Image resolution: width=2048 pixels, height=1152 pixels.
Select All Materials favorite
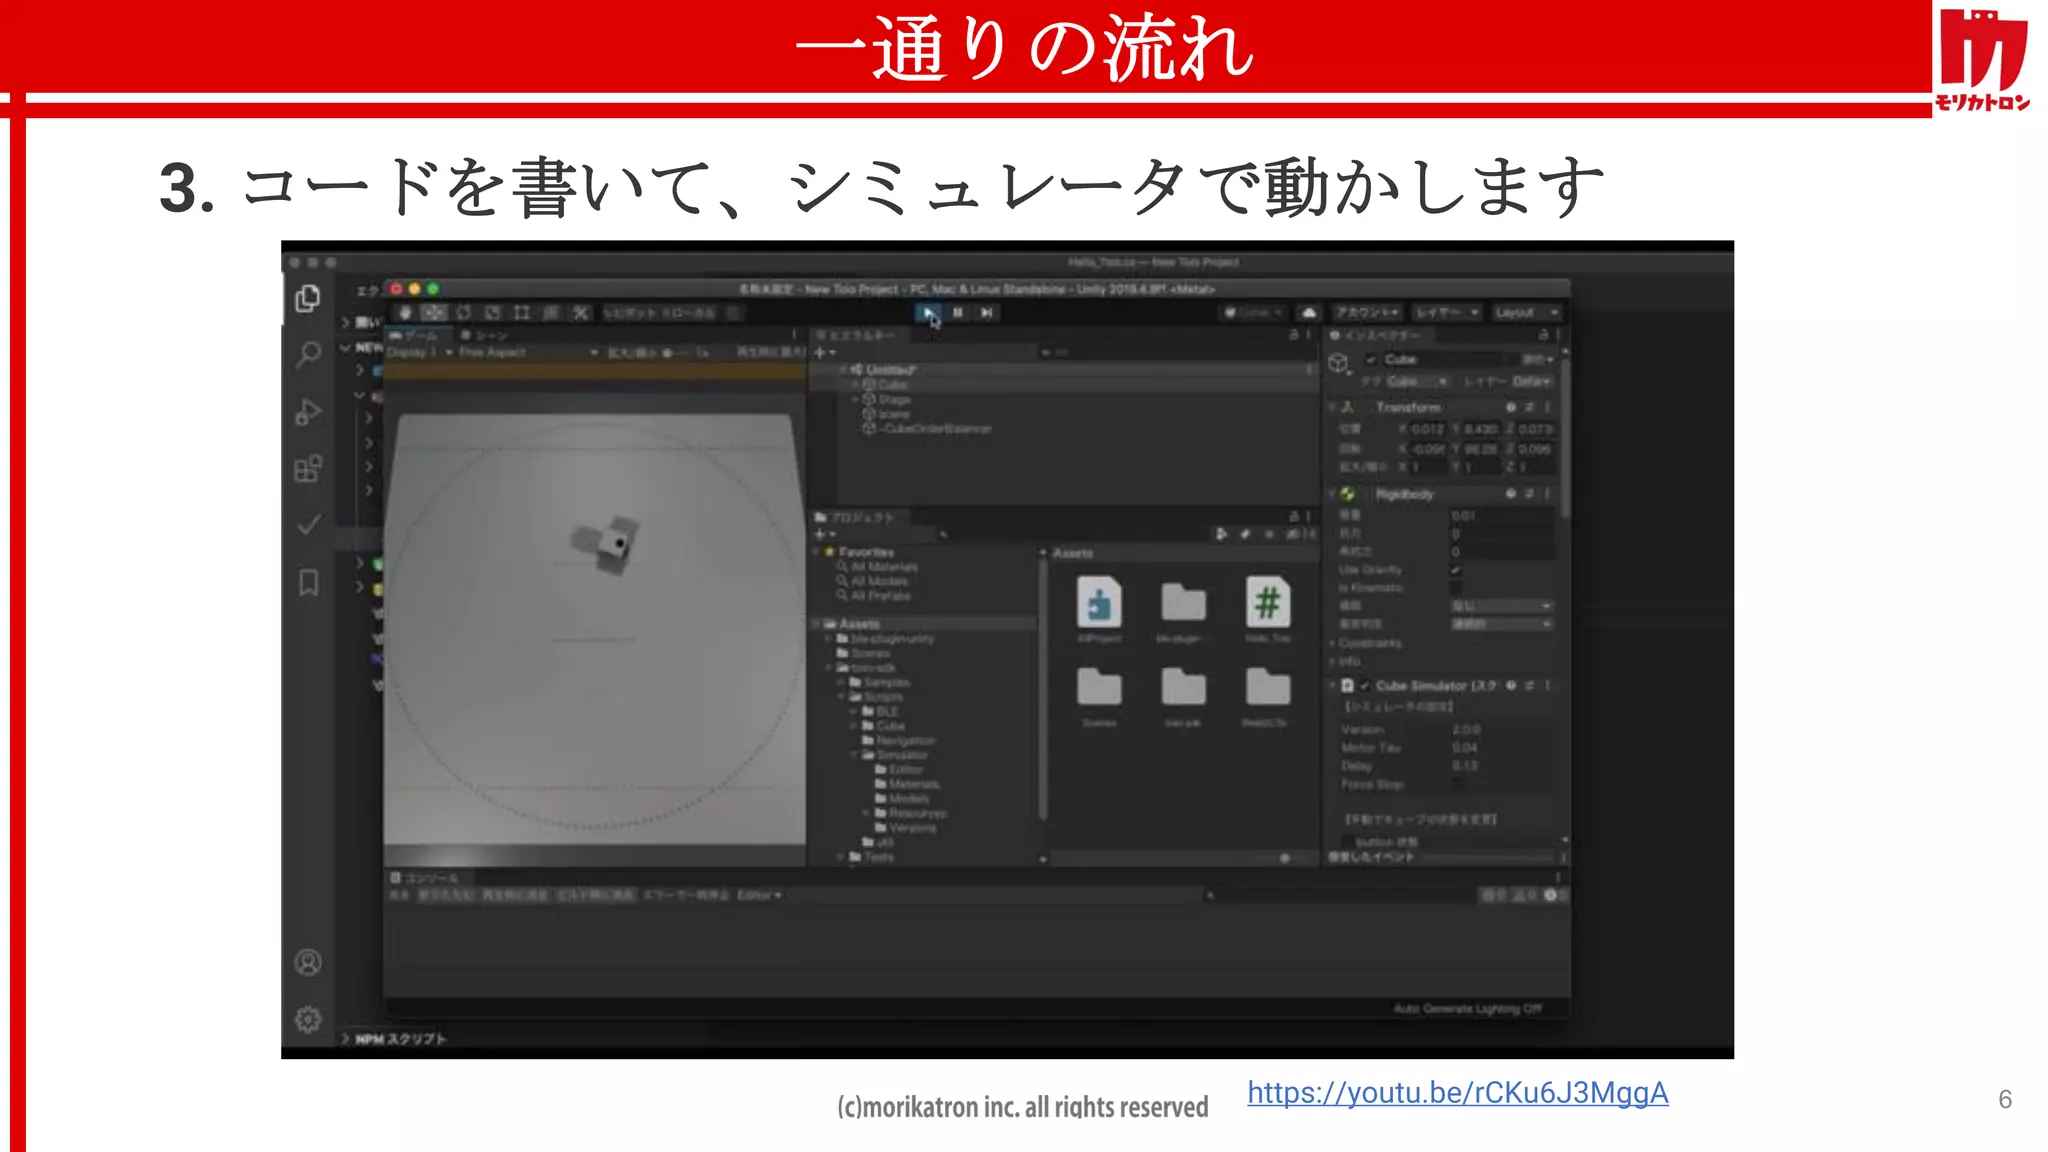884,567
